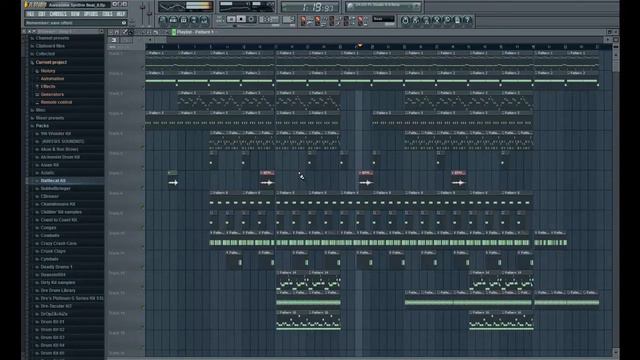Select the Effects item under Current project

click(47, 86)
